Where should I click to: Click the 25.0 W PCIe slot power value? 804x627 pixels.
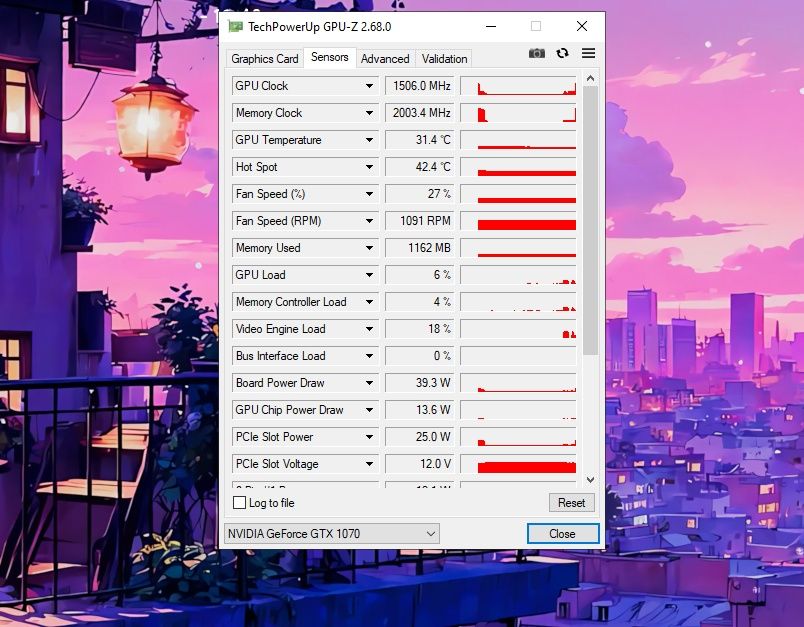419,437
